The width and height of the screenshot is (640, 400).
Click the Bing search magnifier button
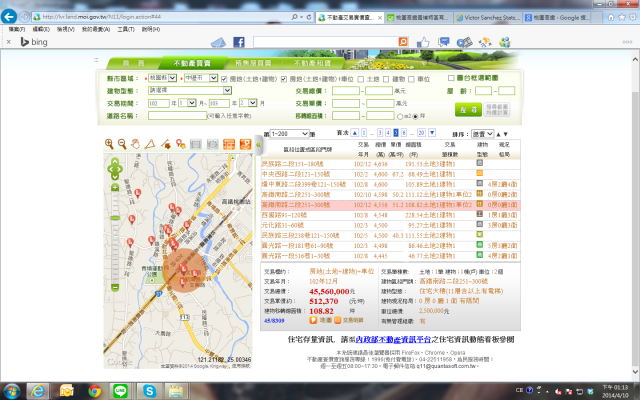pos(403,42)
